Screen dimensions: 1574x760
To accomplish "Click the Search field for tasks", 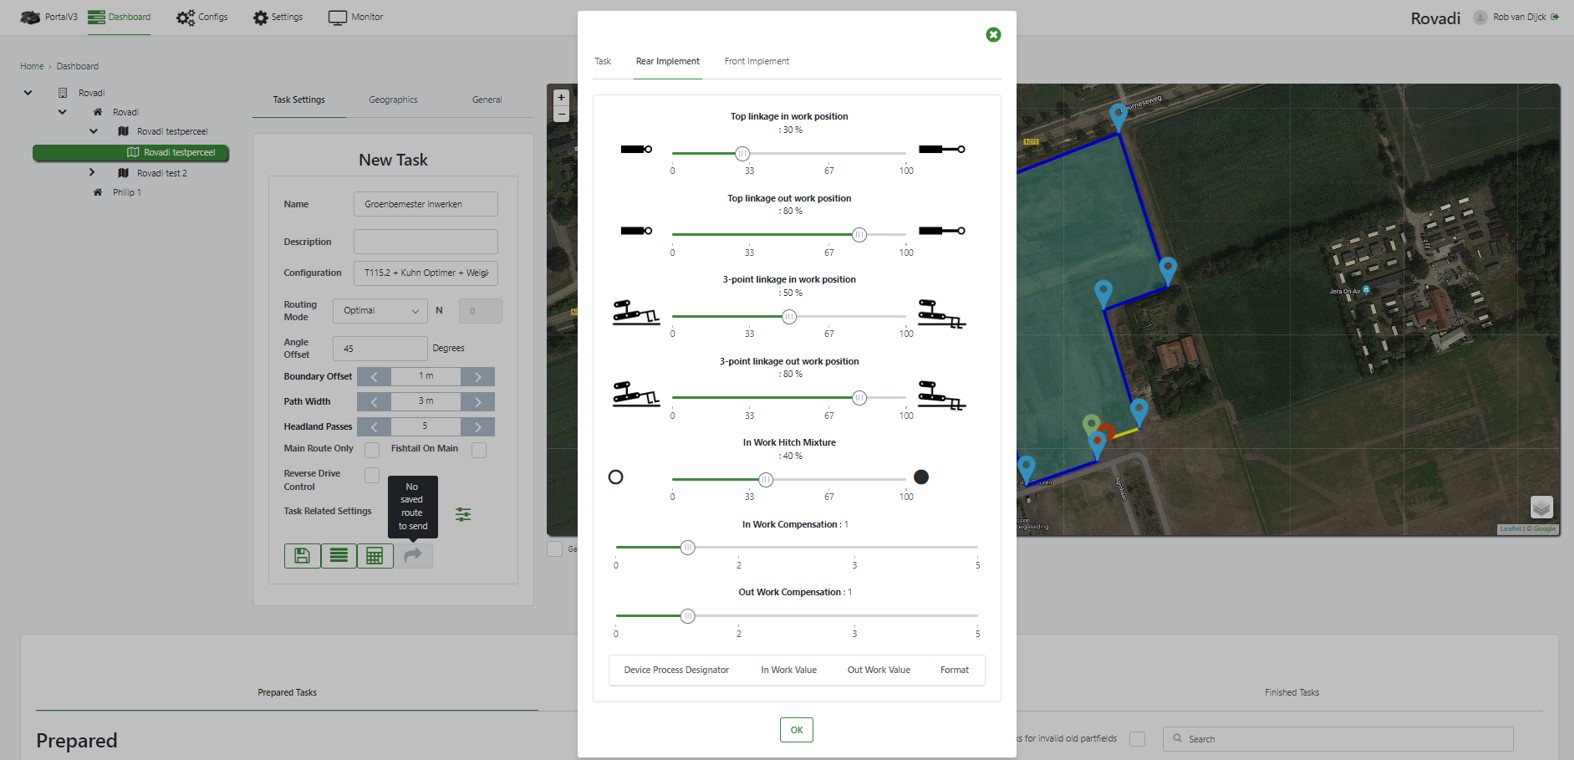I will click(1338, 739).
